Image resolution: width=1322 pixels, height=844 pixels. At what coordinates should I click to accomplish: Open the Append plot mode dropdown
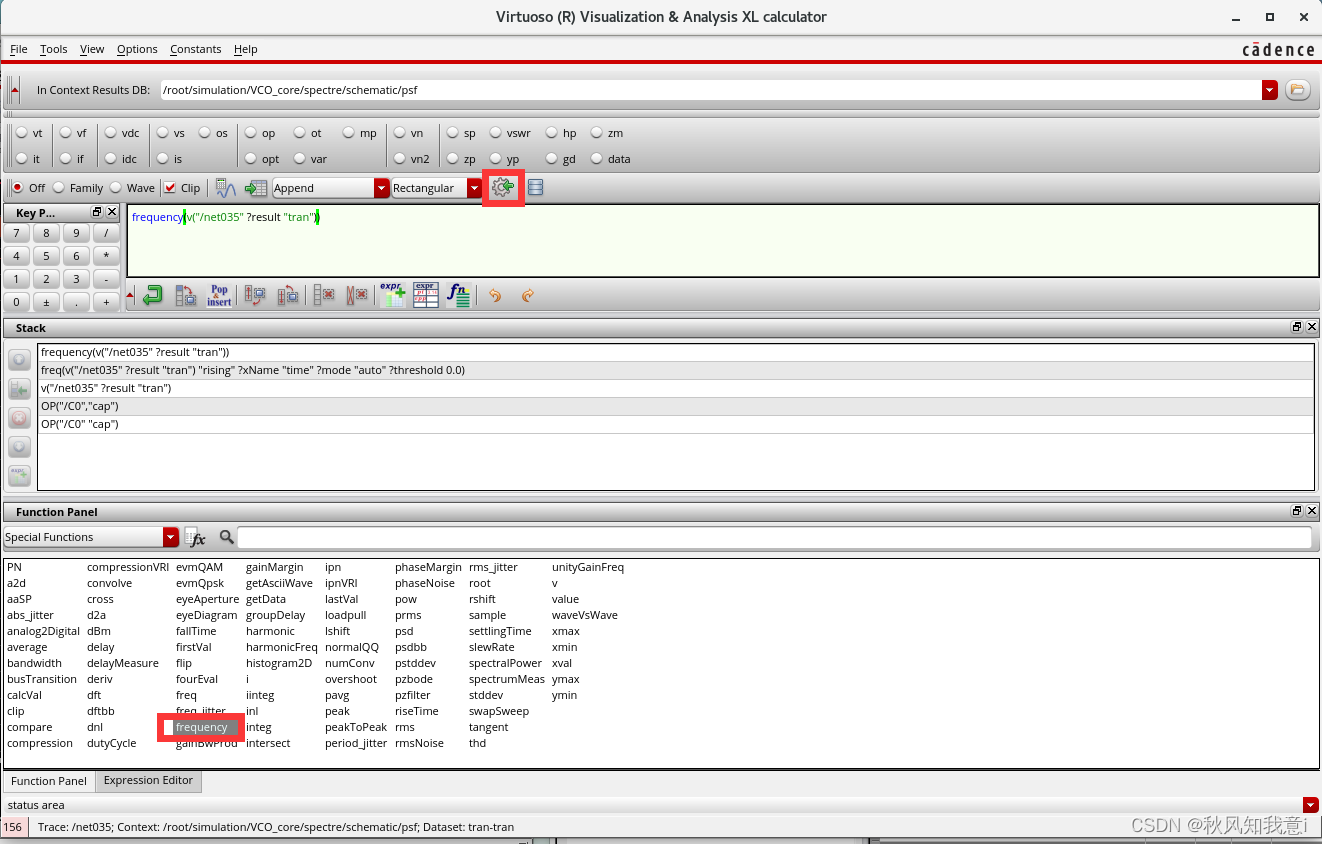pyautogui.click(x=381, y=188)
